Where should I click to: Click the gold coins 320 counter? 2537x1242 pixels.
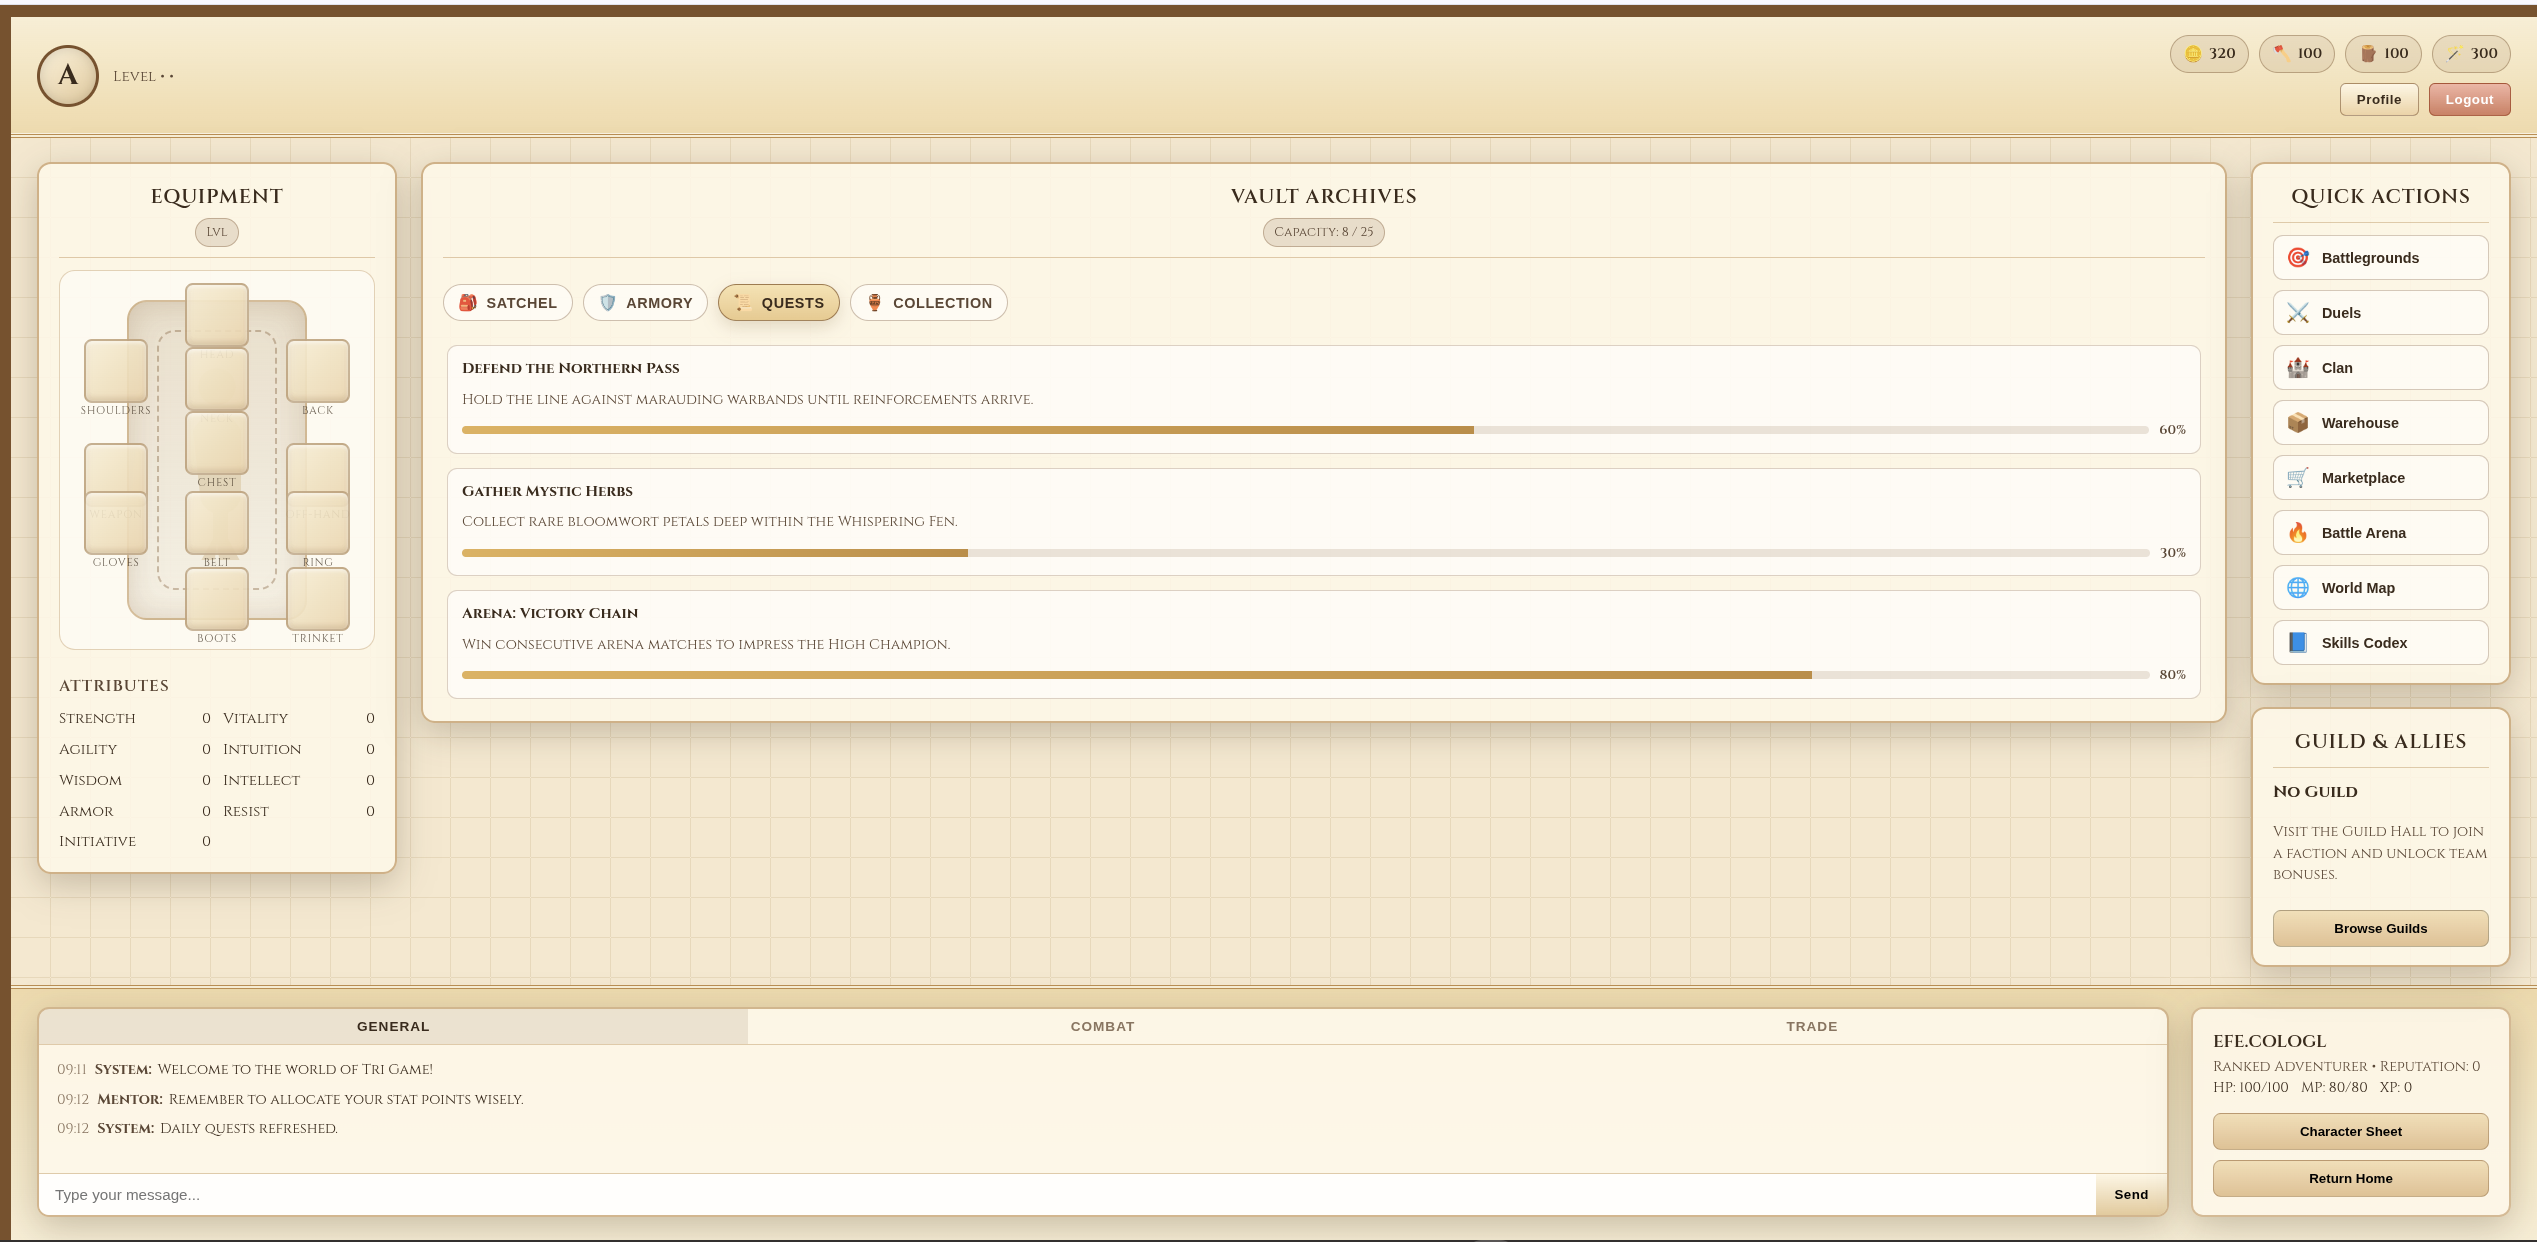coord(2209,54)
